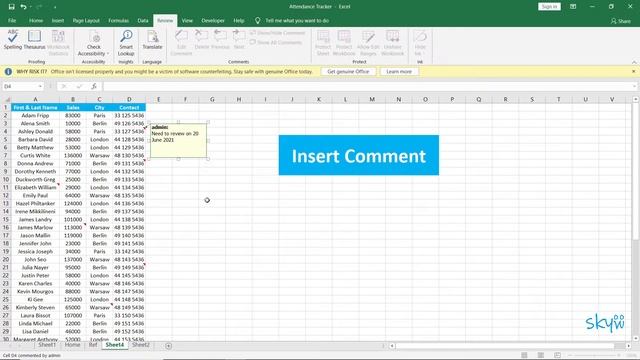Screen dimensions: 640x360
Task: Open Ribbon Display Options
Action: [x=573, y=7]
